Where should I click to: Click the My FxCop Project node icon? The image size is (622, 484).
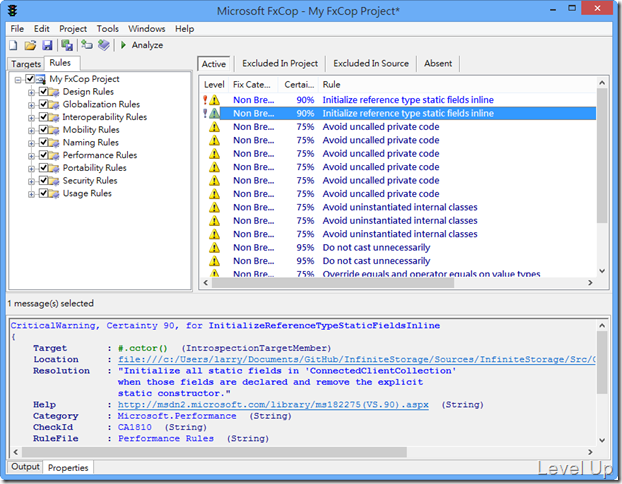click(x=40, y=79)
